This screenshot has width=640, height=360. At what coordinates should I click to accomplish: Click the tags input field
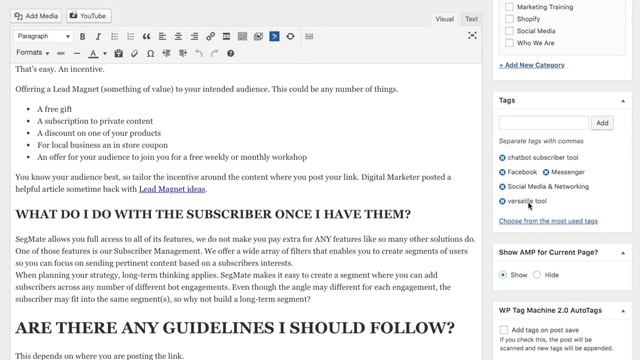[544, 123]
